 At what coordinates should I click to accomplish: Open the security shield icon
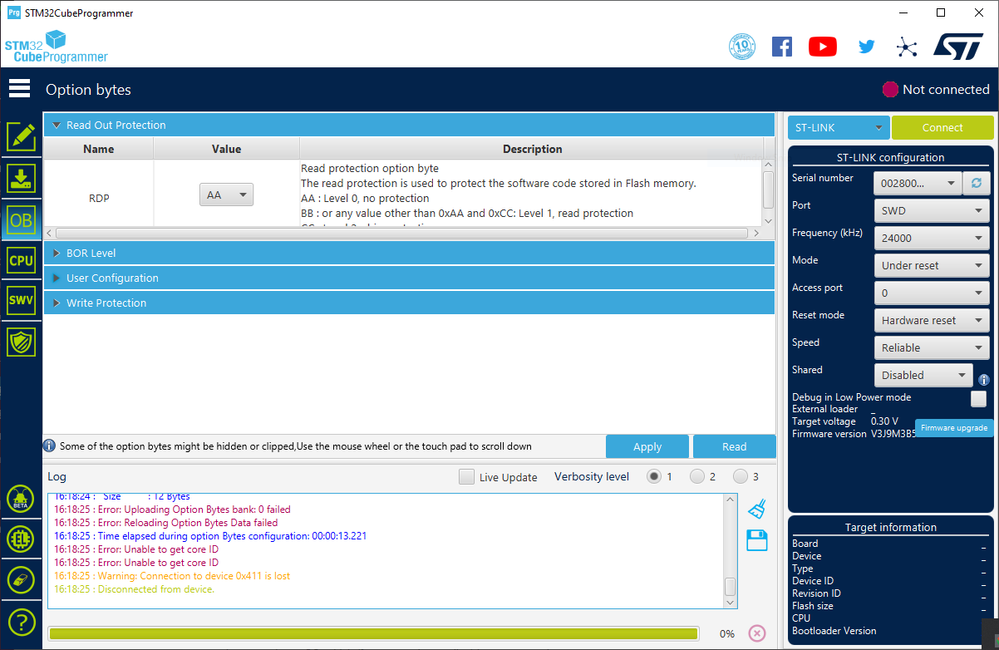21,343
